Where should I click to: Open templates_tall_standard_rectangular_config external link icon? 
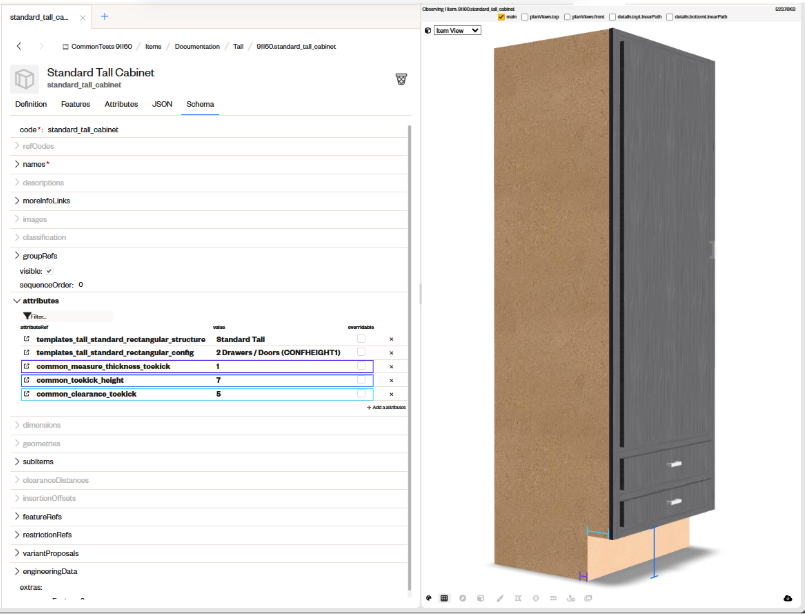[27, 352]
